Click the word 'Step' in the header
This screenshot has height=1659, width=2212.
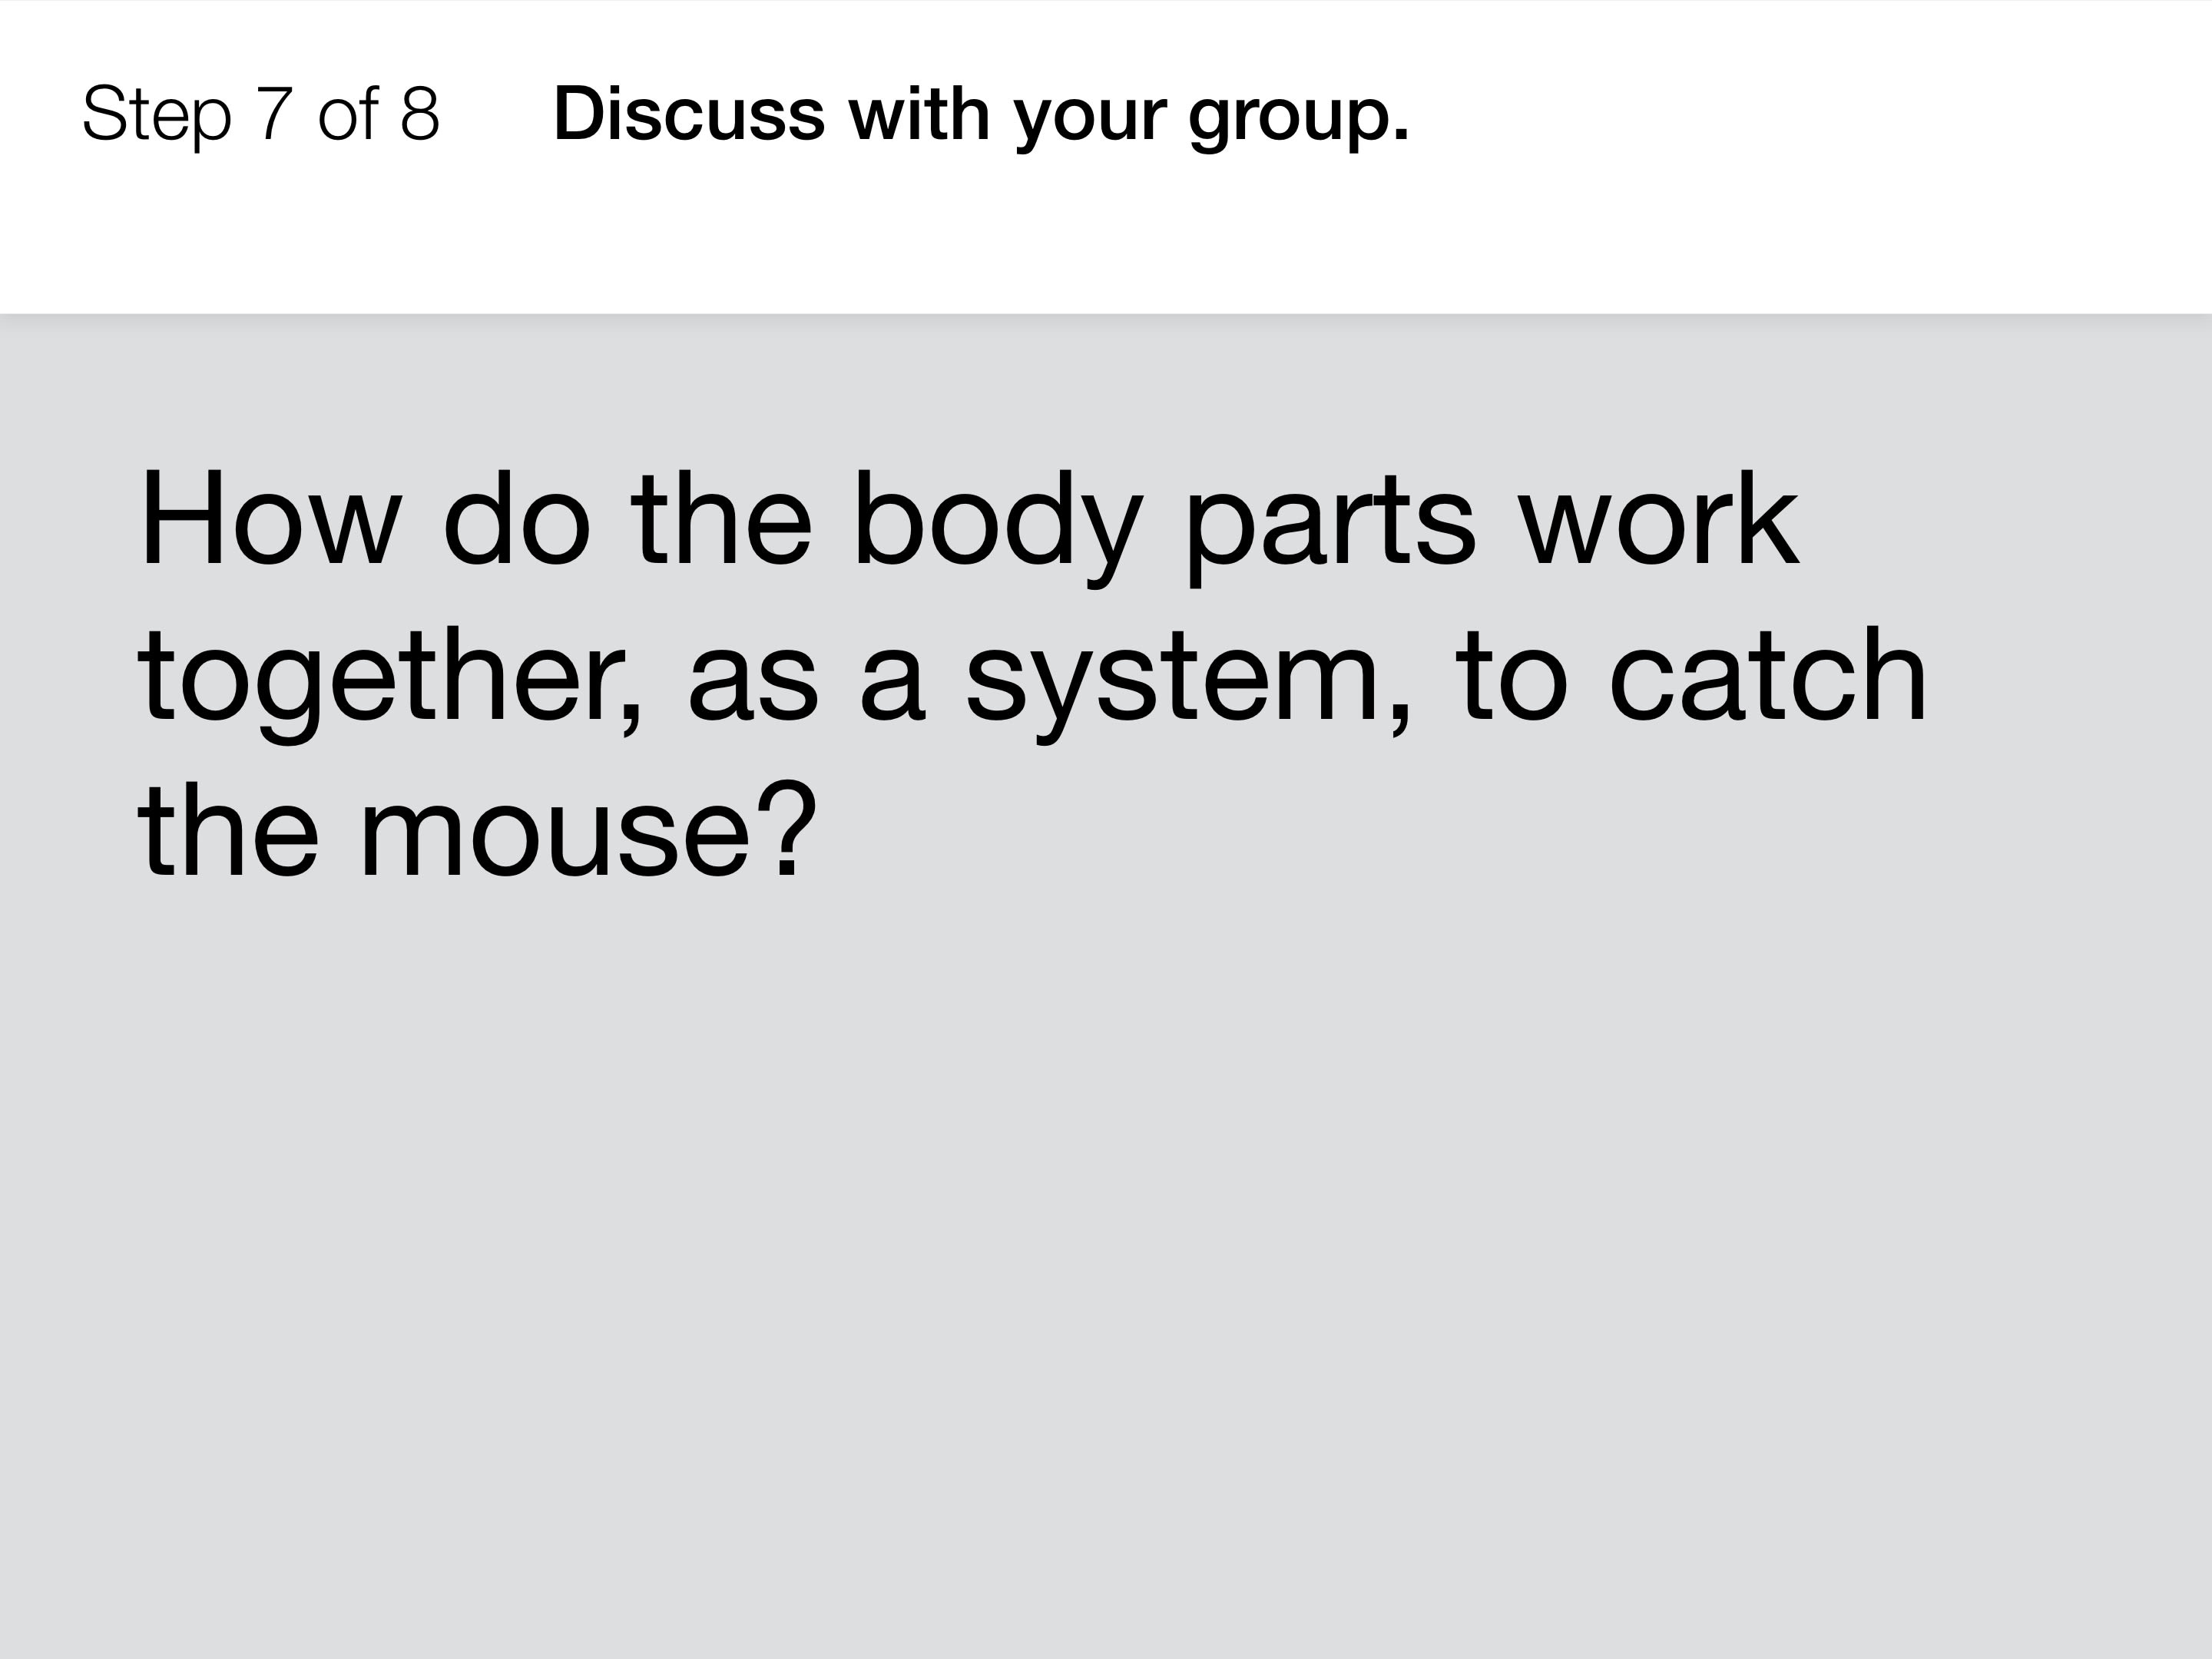[x=157, y=116]
